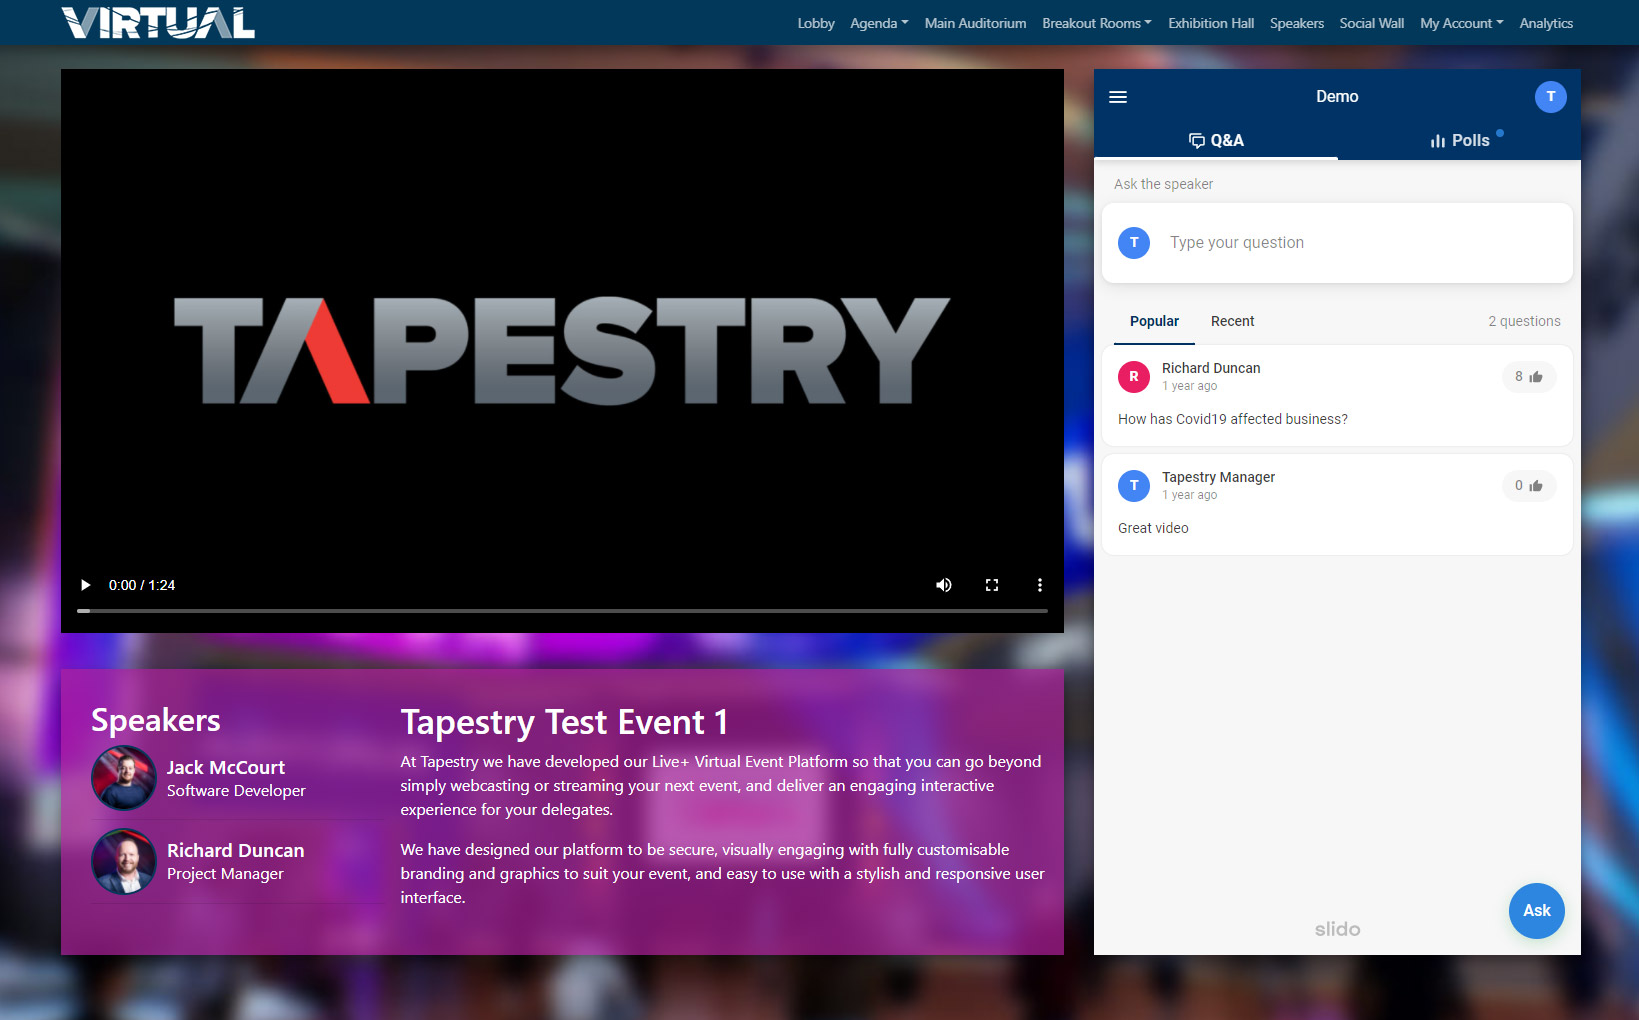The image size is (1639, 1020).
Task: Click the '2 questions' count text
Action: pos(1524,321)
